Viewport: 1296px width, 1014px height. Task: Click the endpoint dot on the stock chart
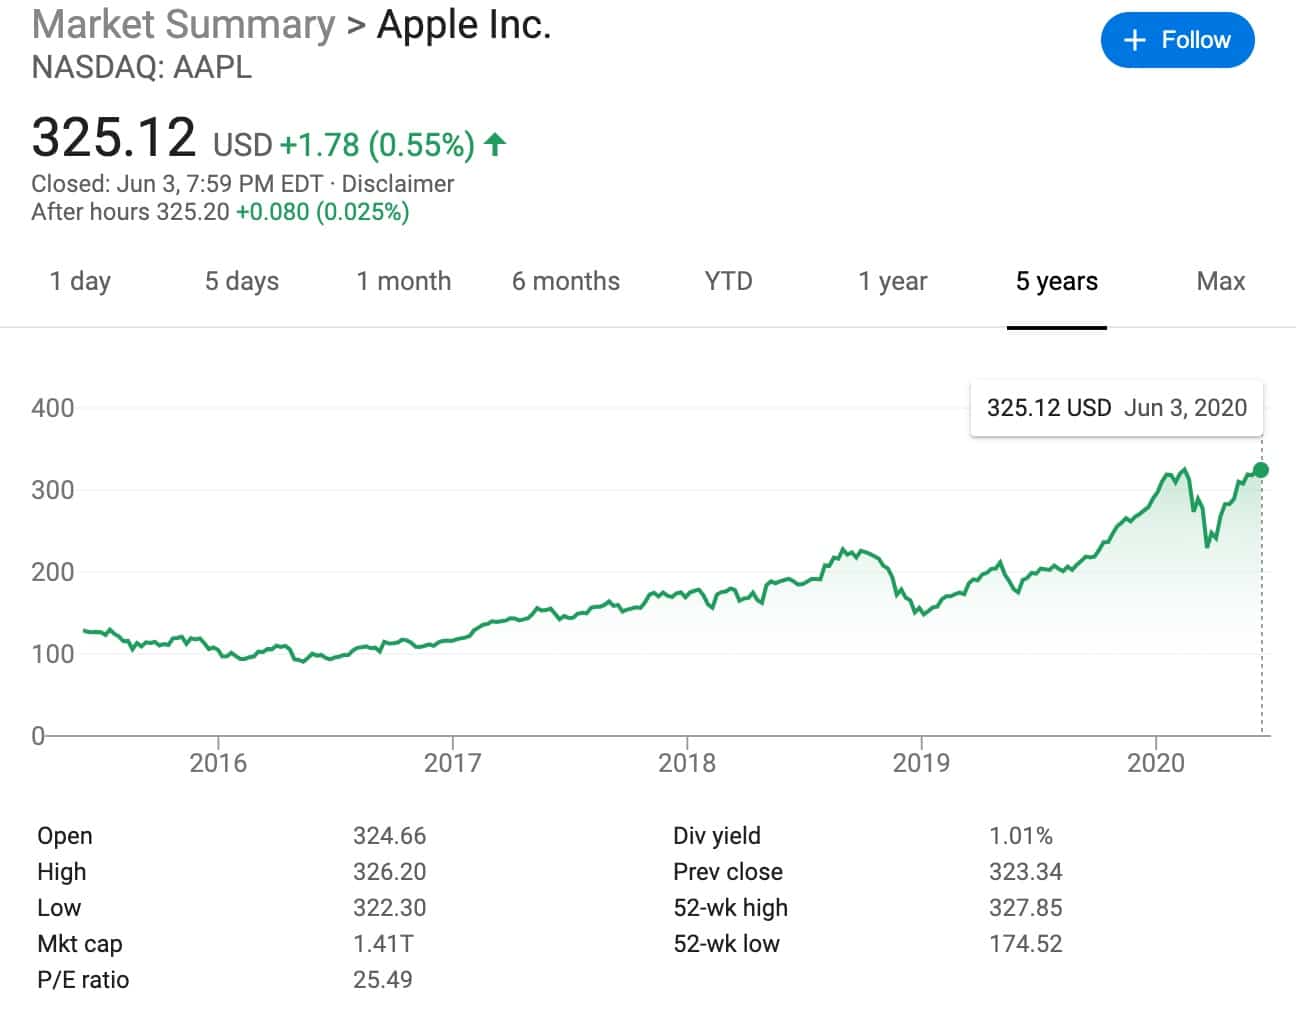coord(1261,470)
